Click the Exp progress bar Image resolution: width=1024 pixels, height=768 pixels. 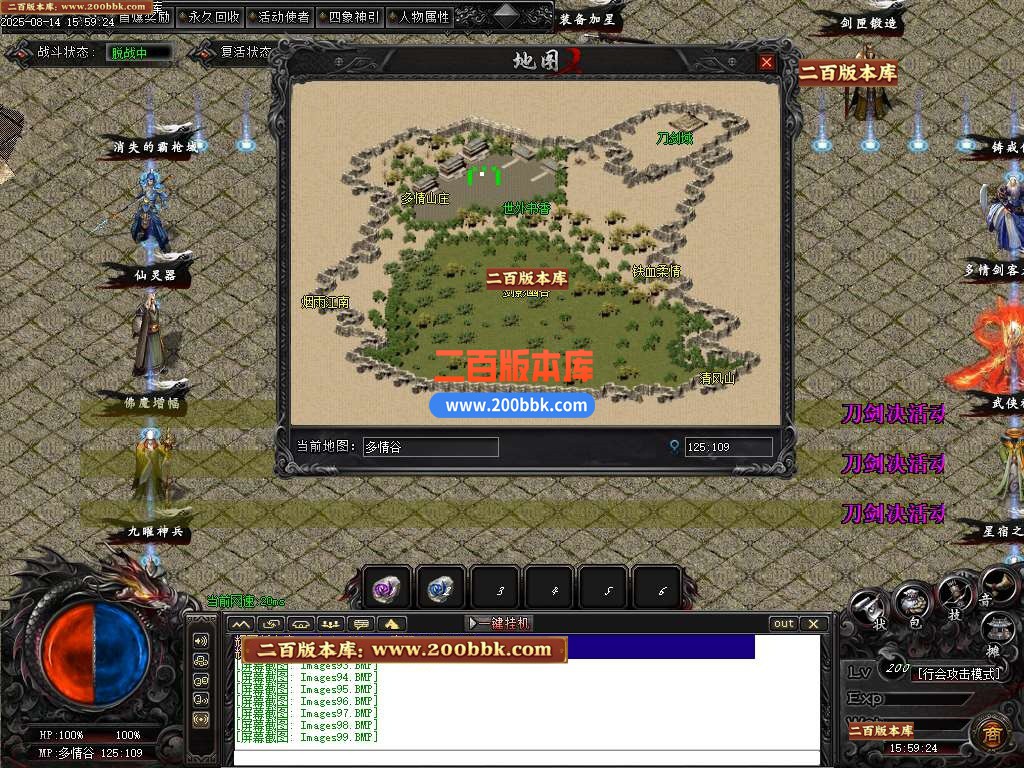pyautogui.click(x=927, y=699)
